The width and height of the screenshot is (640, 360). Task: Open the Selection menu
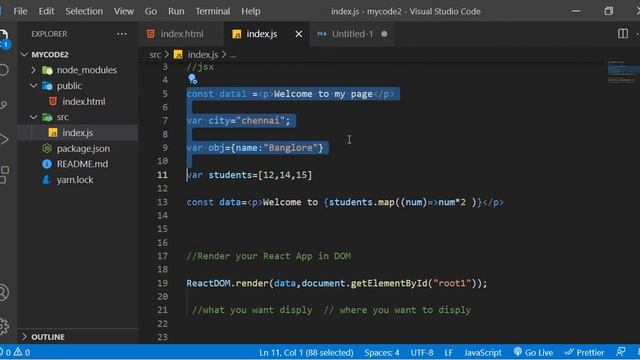[84, 11]
